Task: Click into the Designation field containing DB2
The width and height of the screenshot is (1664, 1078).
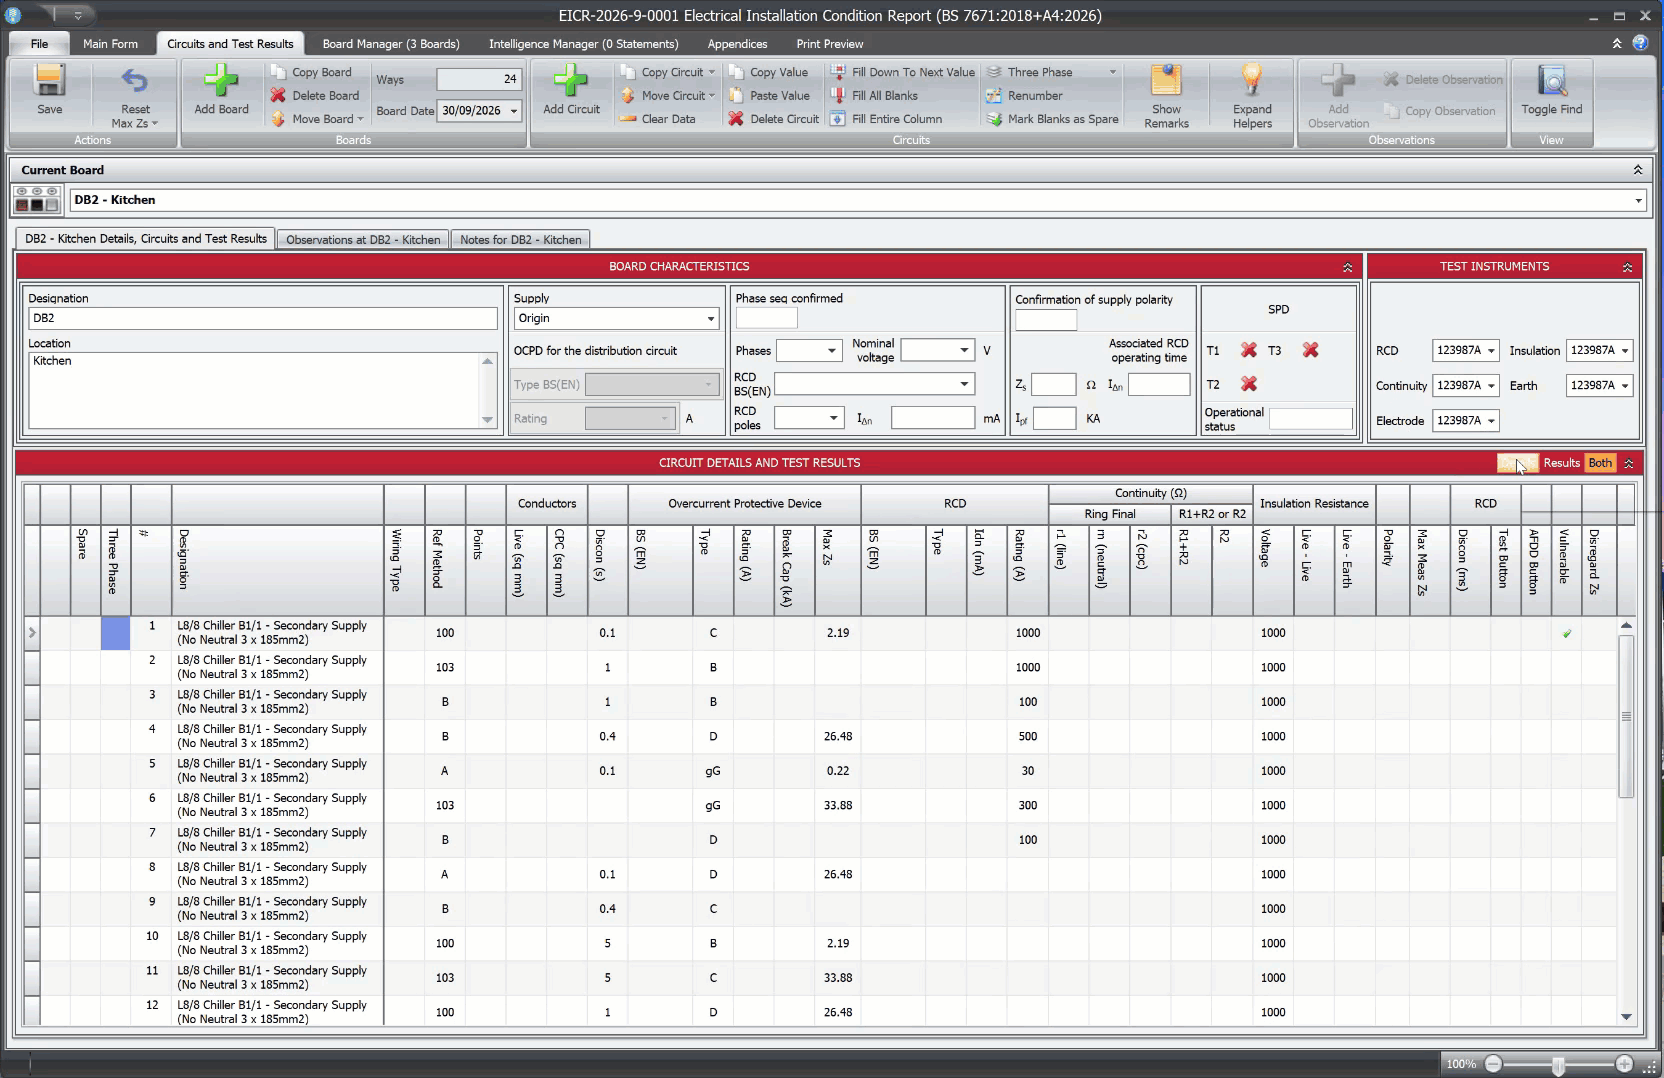Action: click(x=263, y=318)
